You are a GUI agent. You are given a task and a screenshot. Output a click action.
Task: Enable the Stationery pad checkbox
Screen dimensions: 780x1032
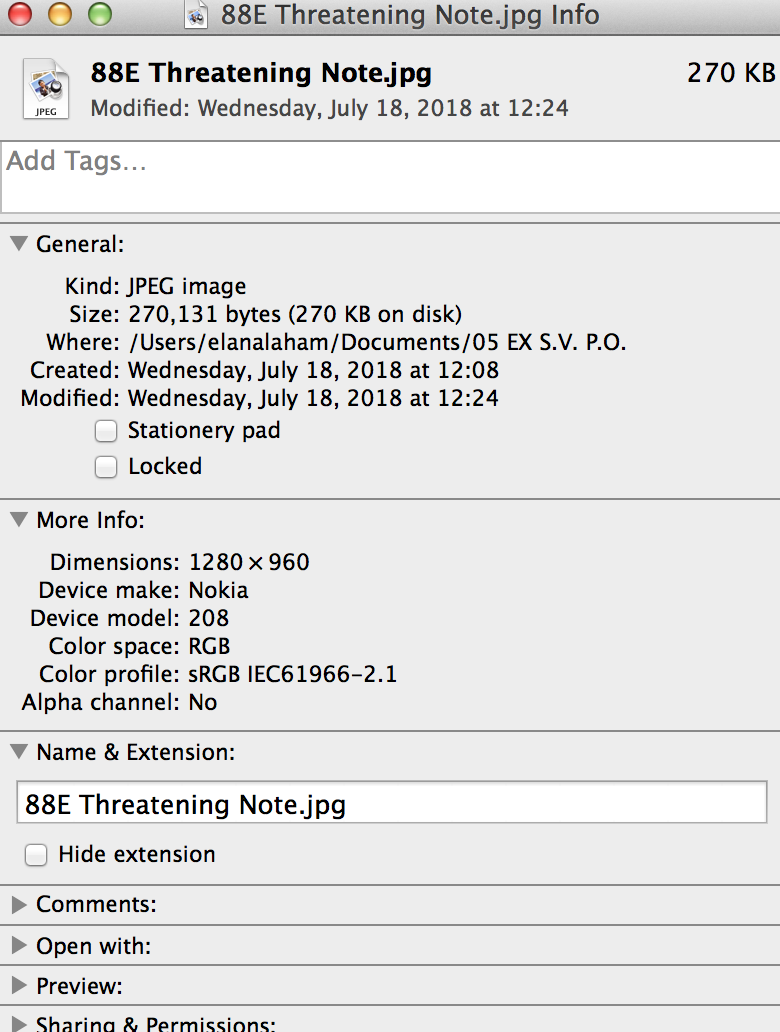coord(106,431)
